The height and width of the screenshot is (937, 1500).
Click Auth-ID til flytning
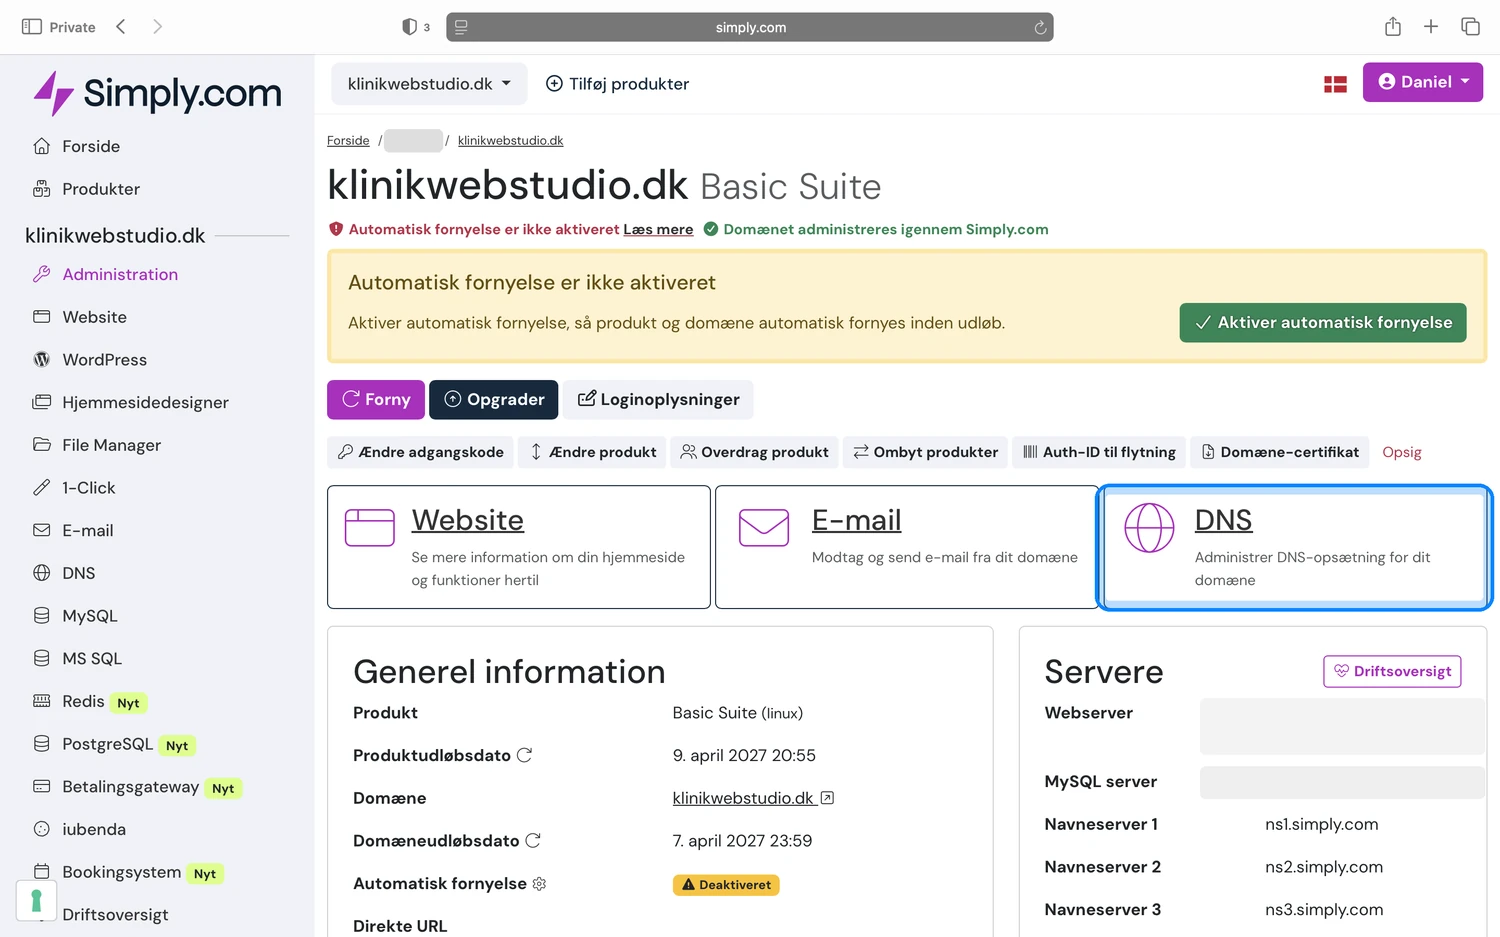click(x=1099, y=452)
